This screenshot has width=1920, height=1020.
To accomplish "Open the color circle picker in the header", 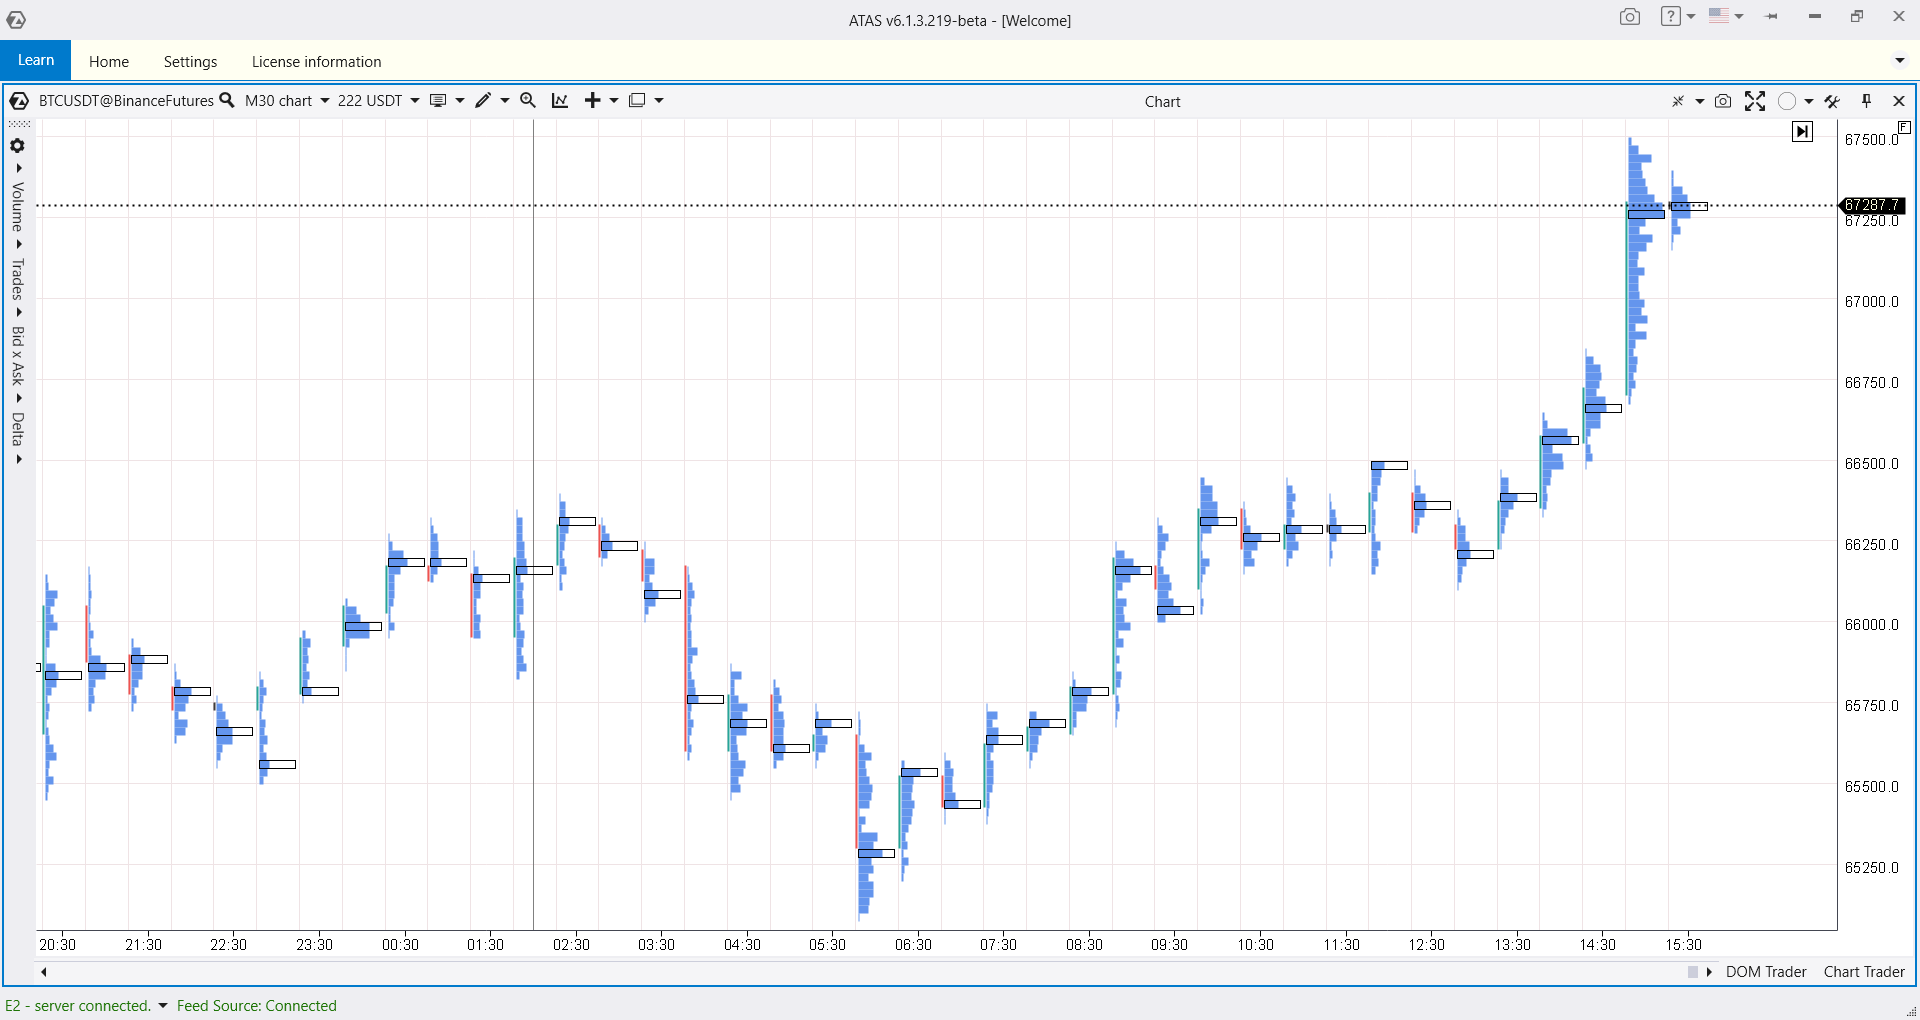I will pos(1788,101).
